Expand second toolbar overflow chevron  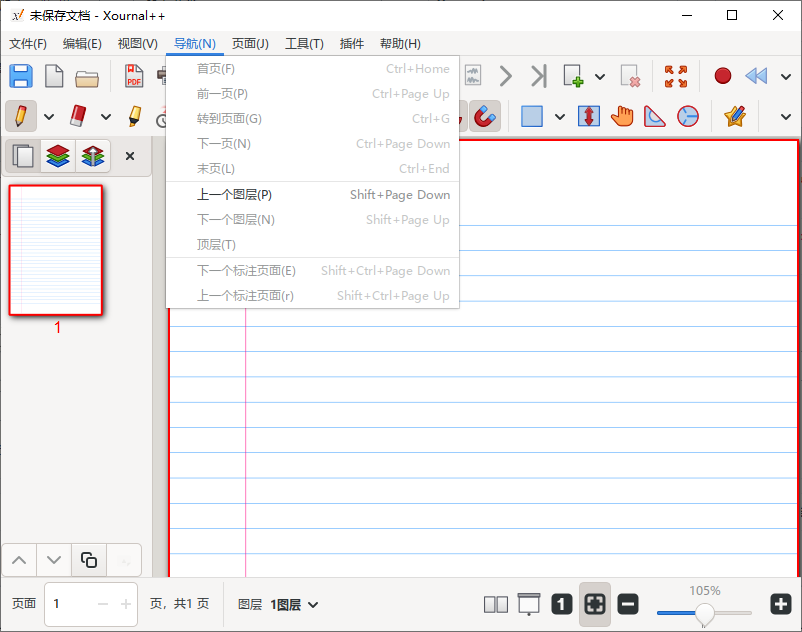pyautogui.click(x=786, y=117)
